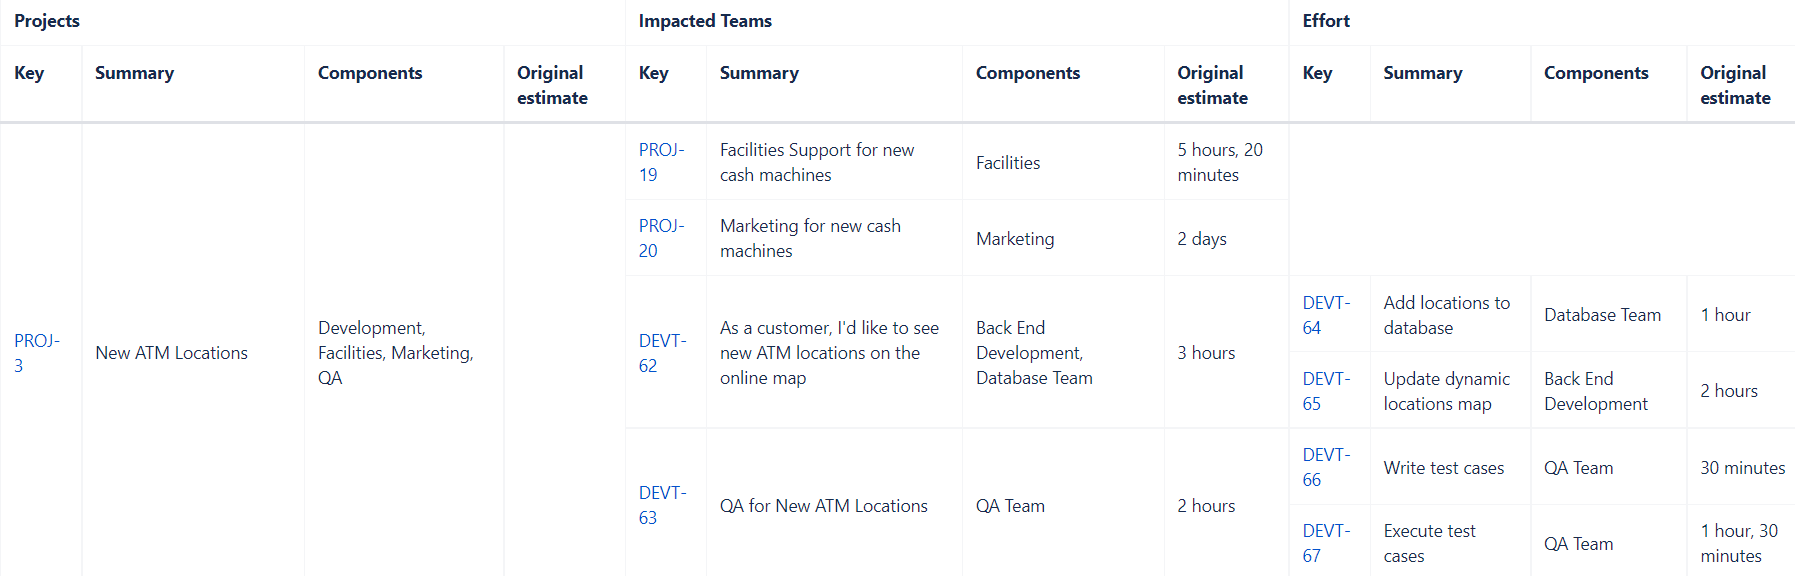The height and width of the screenshot is (576, 1795).
Task: Open the PROJ-19 issue link
Action: click(x=661, y=162)
